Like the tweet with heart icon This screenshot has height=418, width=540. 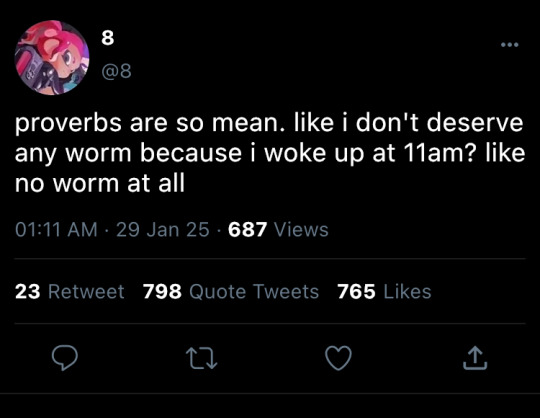(x=339, y=358)
